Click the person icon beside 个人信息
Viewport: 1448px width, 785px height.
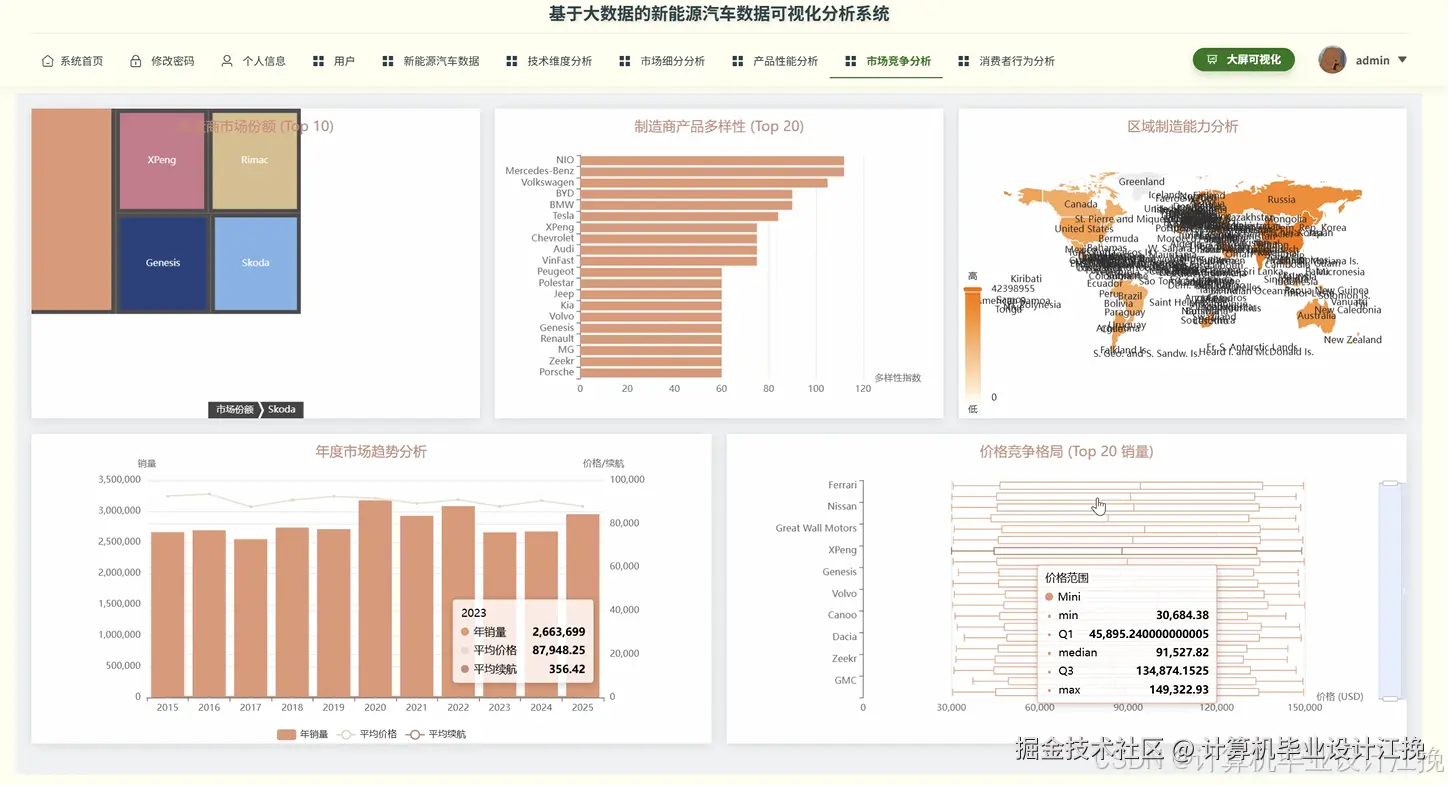pos(227,61)
